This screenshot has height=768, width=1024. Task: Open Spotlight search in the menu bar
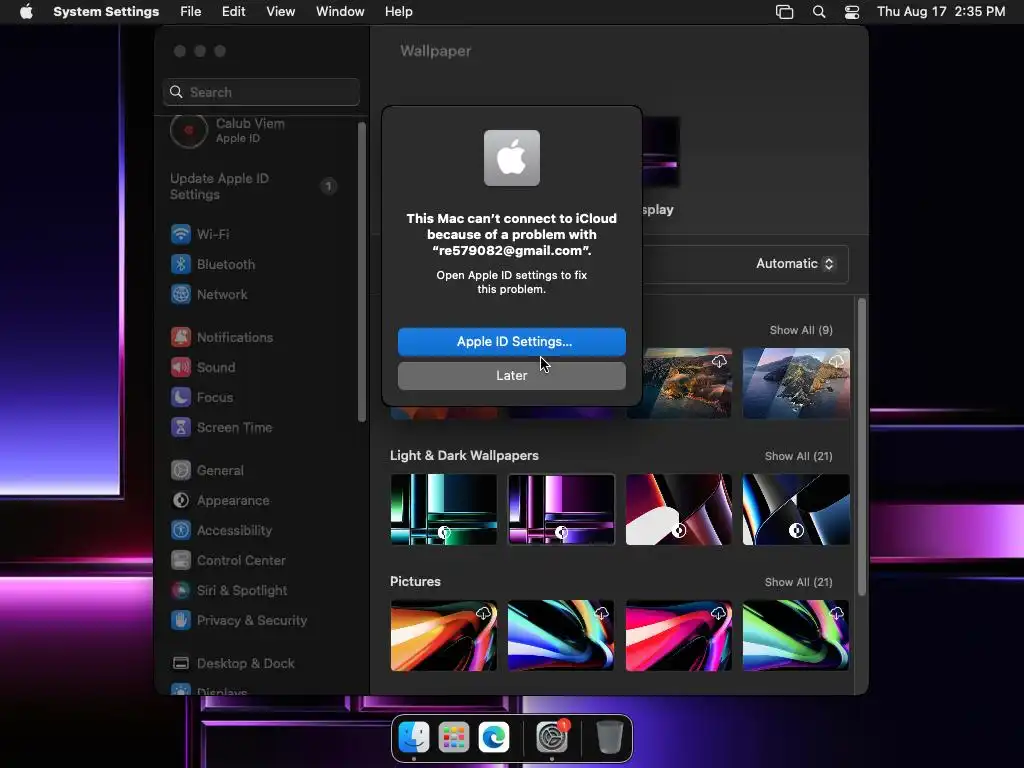pyautogui.click(x=819, y=12)
